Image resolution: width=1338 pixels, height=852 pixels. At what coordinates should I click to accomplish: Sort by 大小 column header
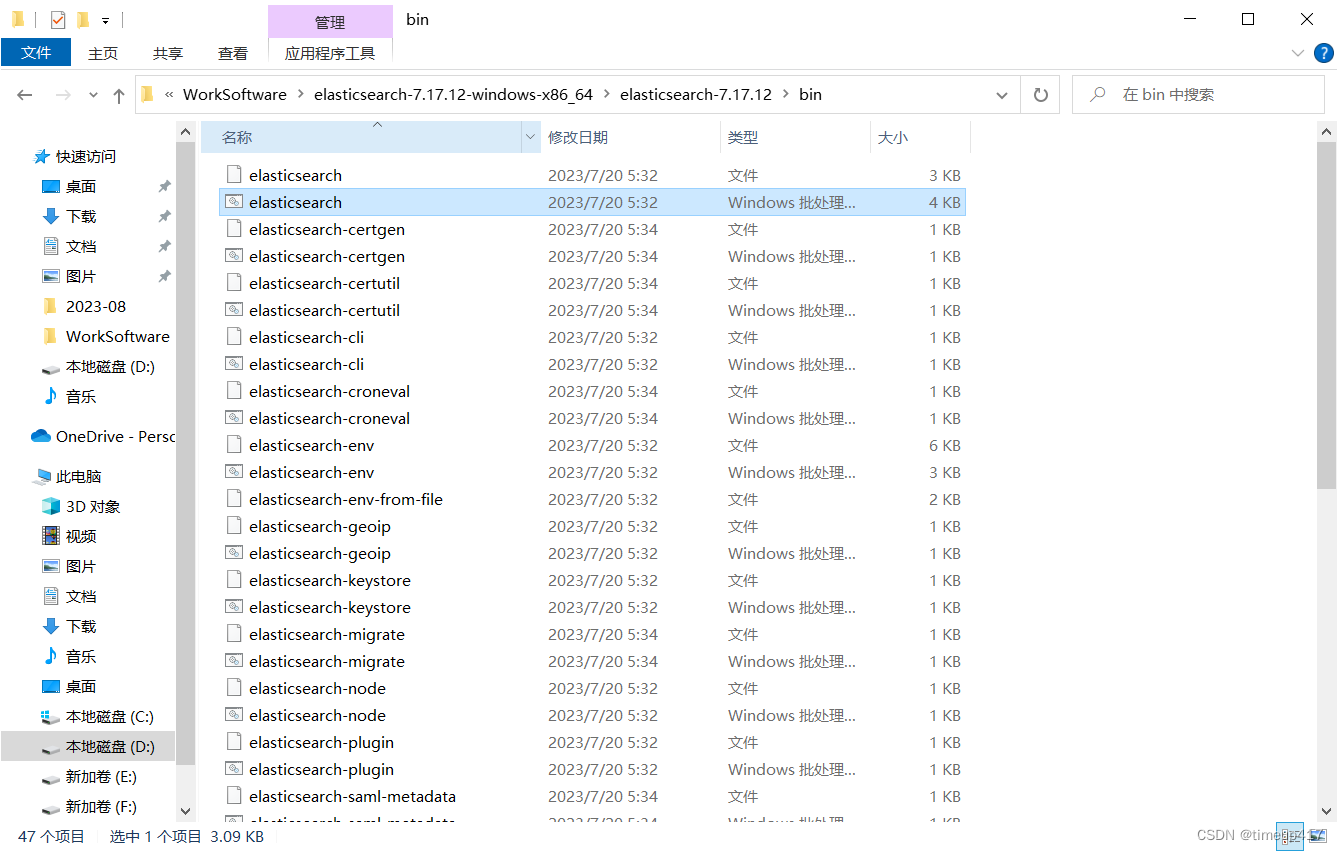(x=920, y=137)
